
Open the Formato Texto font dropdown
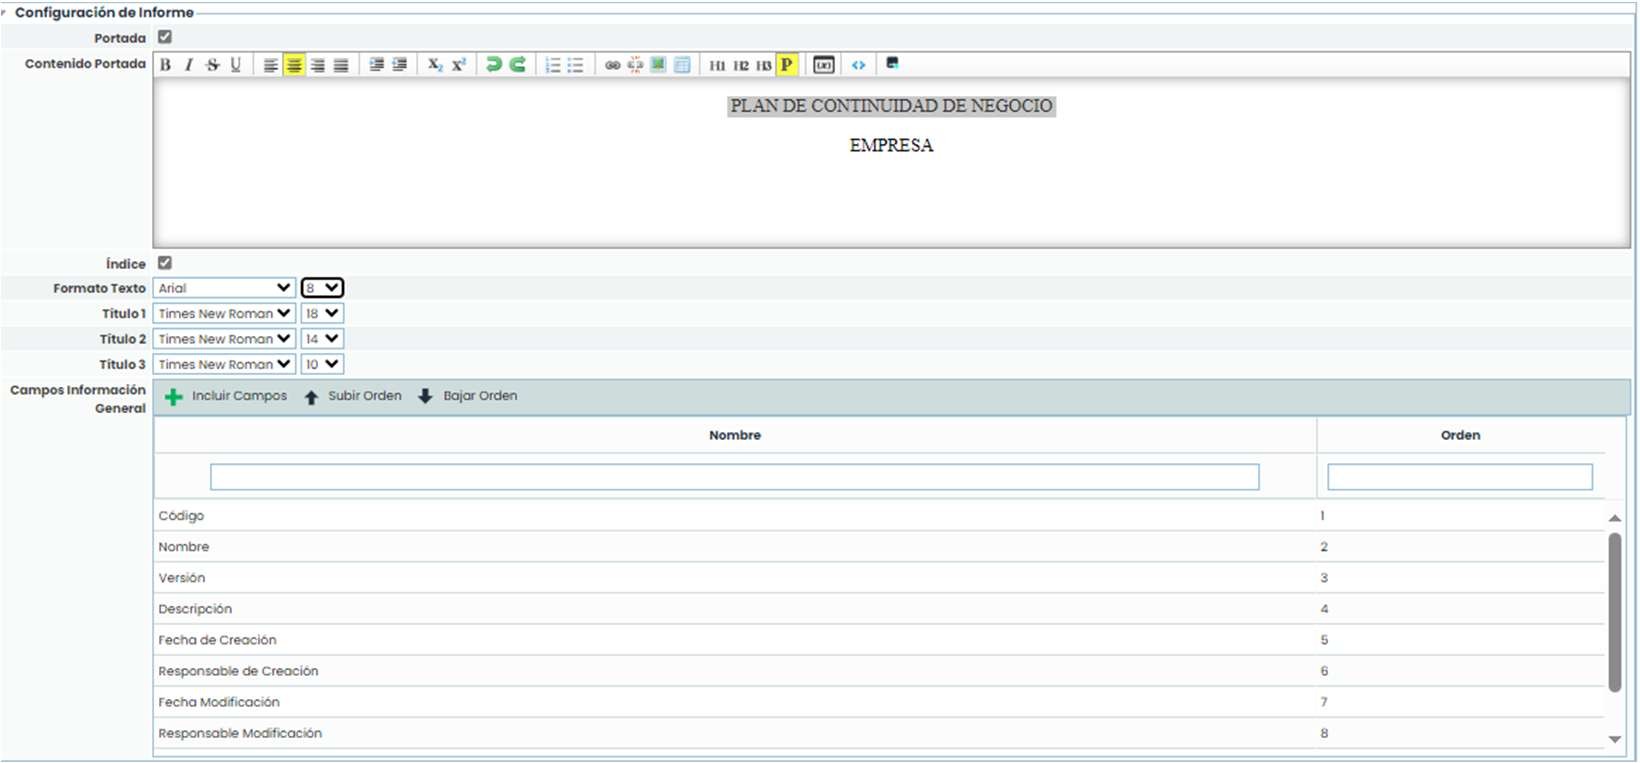pos(224,288)
